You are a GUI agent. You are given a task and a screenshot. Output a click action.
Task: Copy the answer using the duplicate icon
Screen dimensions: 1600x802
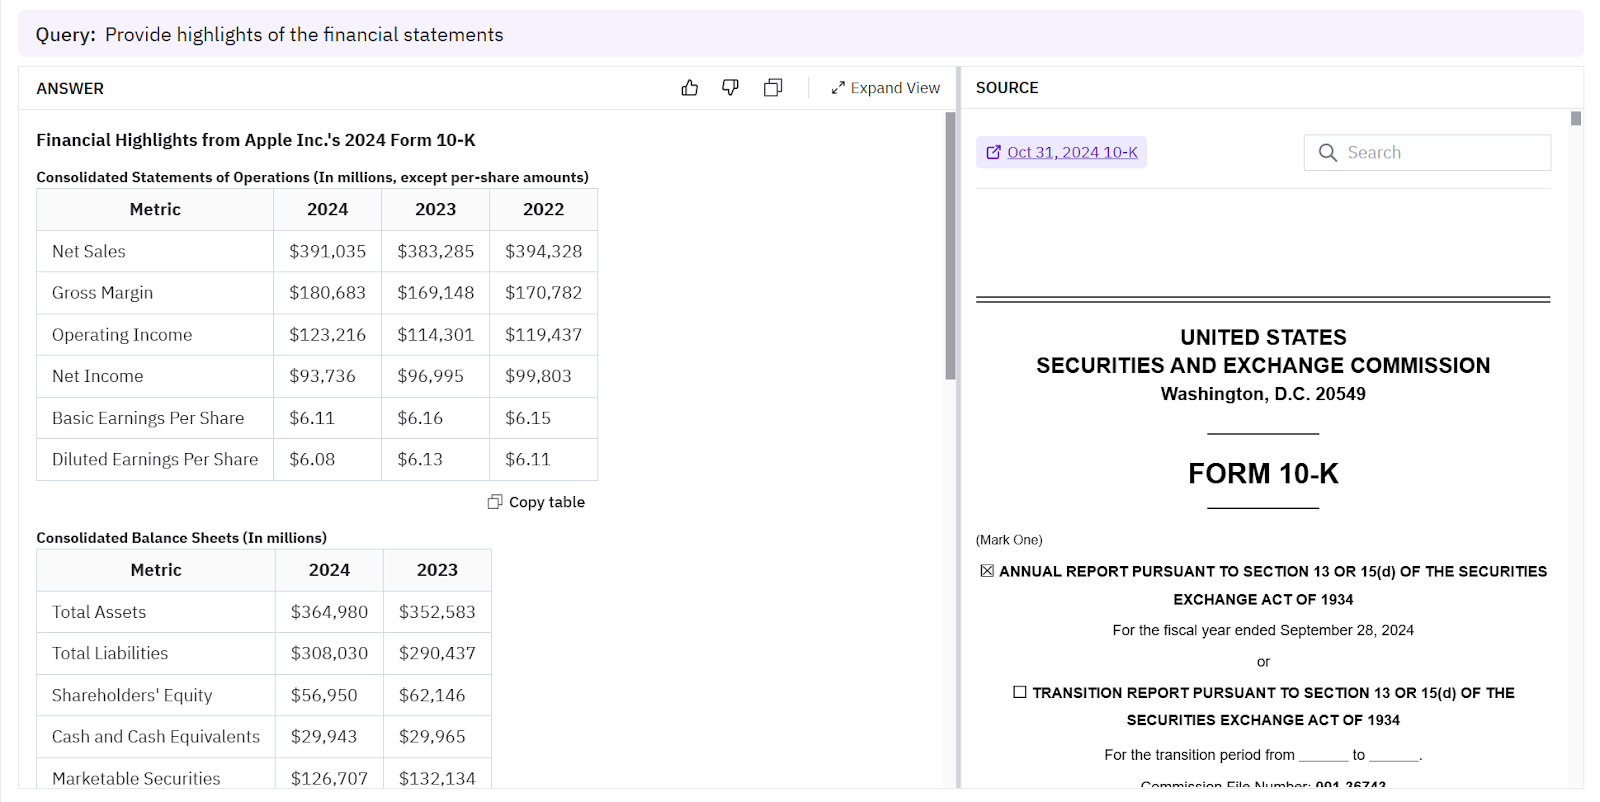(x=773, y=88)
